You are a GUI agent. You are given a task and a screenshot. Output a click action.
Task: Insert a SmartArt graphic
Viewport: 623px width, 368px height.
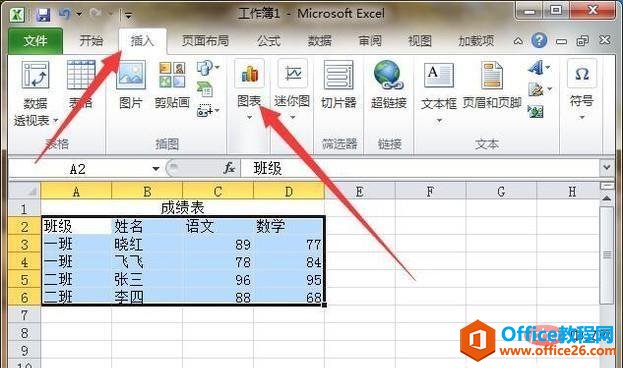tap(205, 89)
